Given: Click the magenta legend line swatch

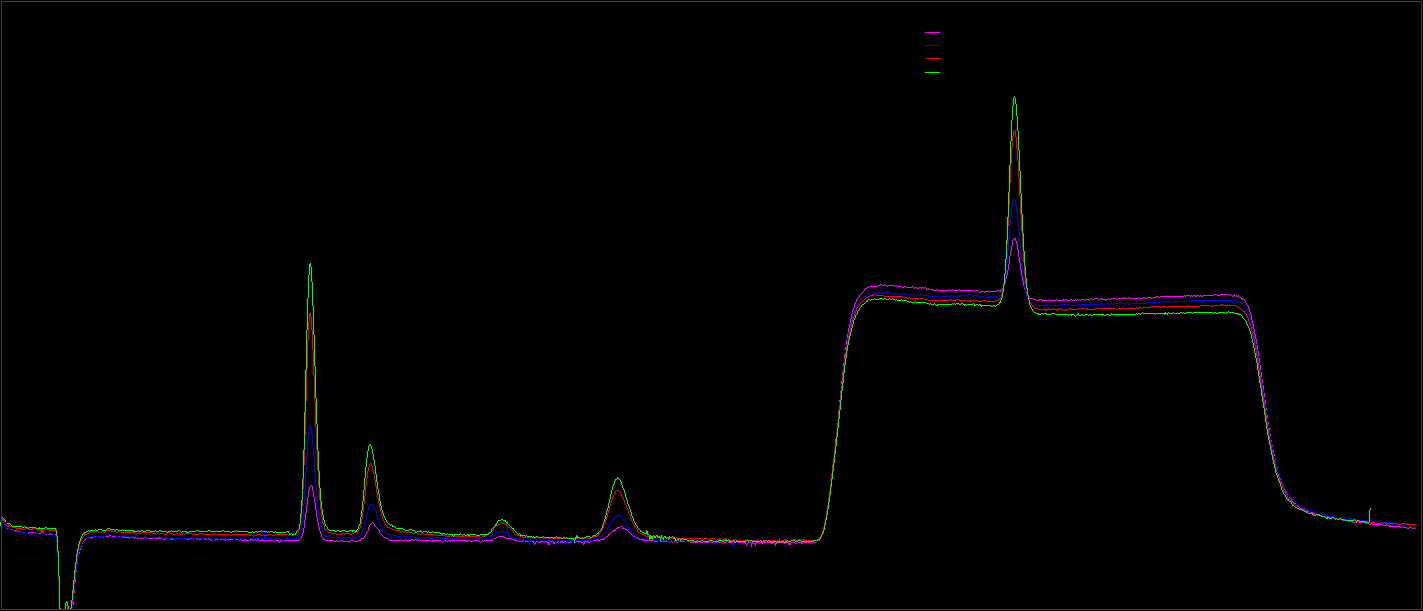Looking at the screenshot, I should (932, 33).
